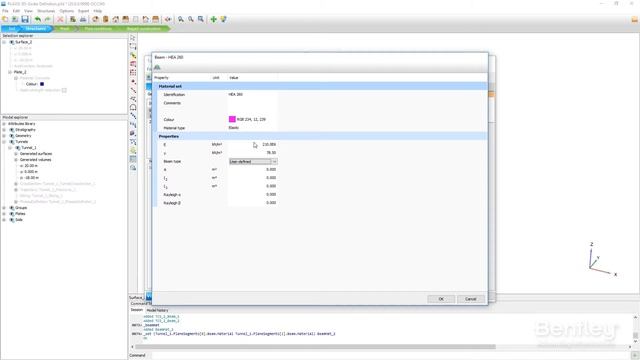The height and width of the screenshot is (360, 640).
Task: Click the side-view house icon in main toolbar
Action: click(116, 19)
